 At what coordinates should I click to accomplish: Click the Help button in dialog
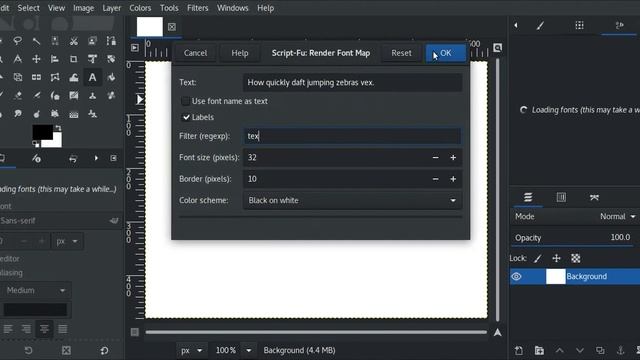[240, 53]
